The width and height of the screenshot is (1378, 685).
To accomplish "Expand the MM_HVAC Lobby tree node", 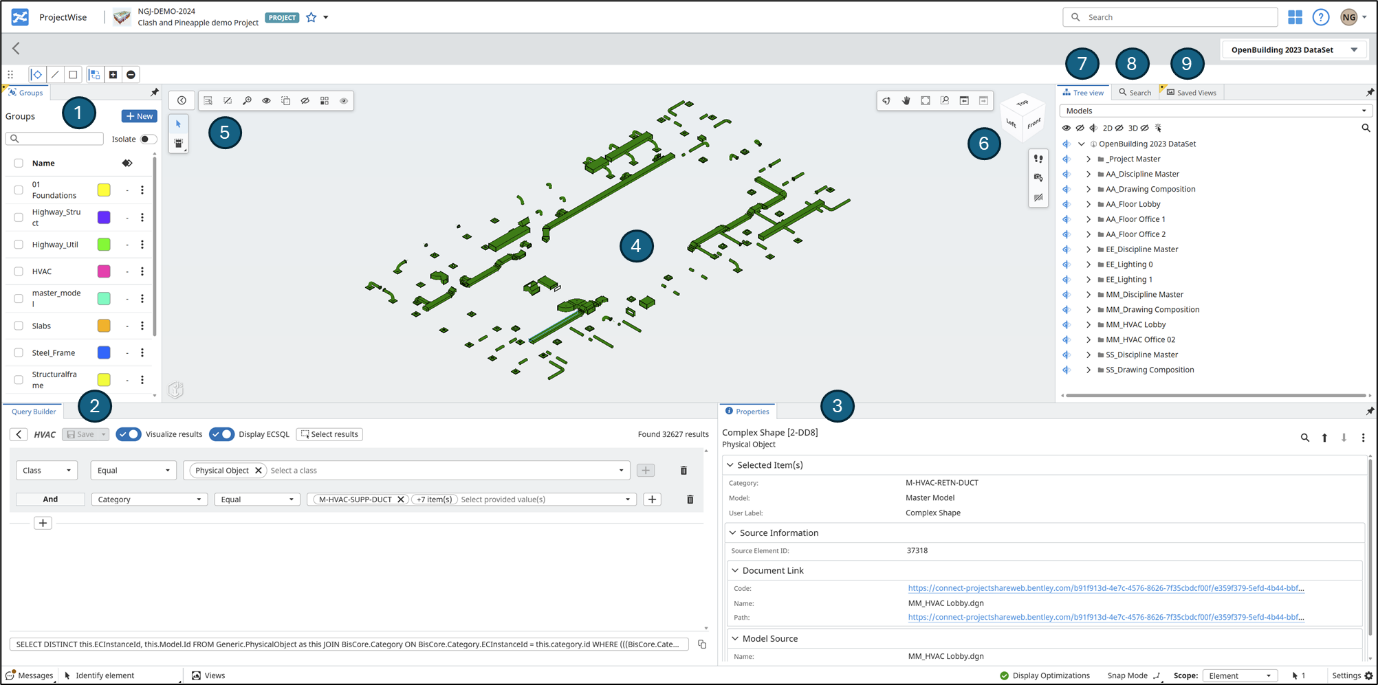I will 1088,325.
